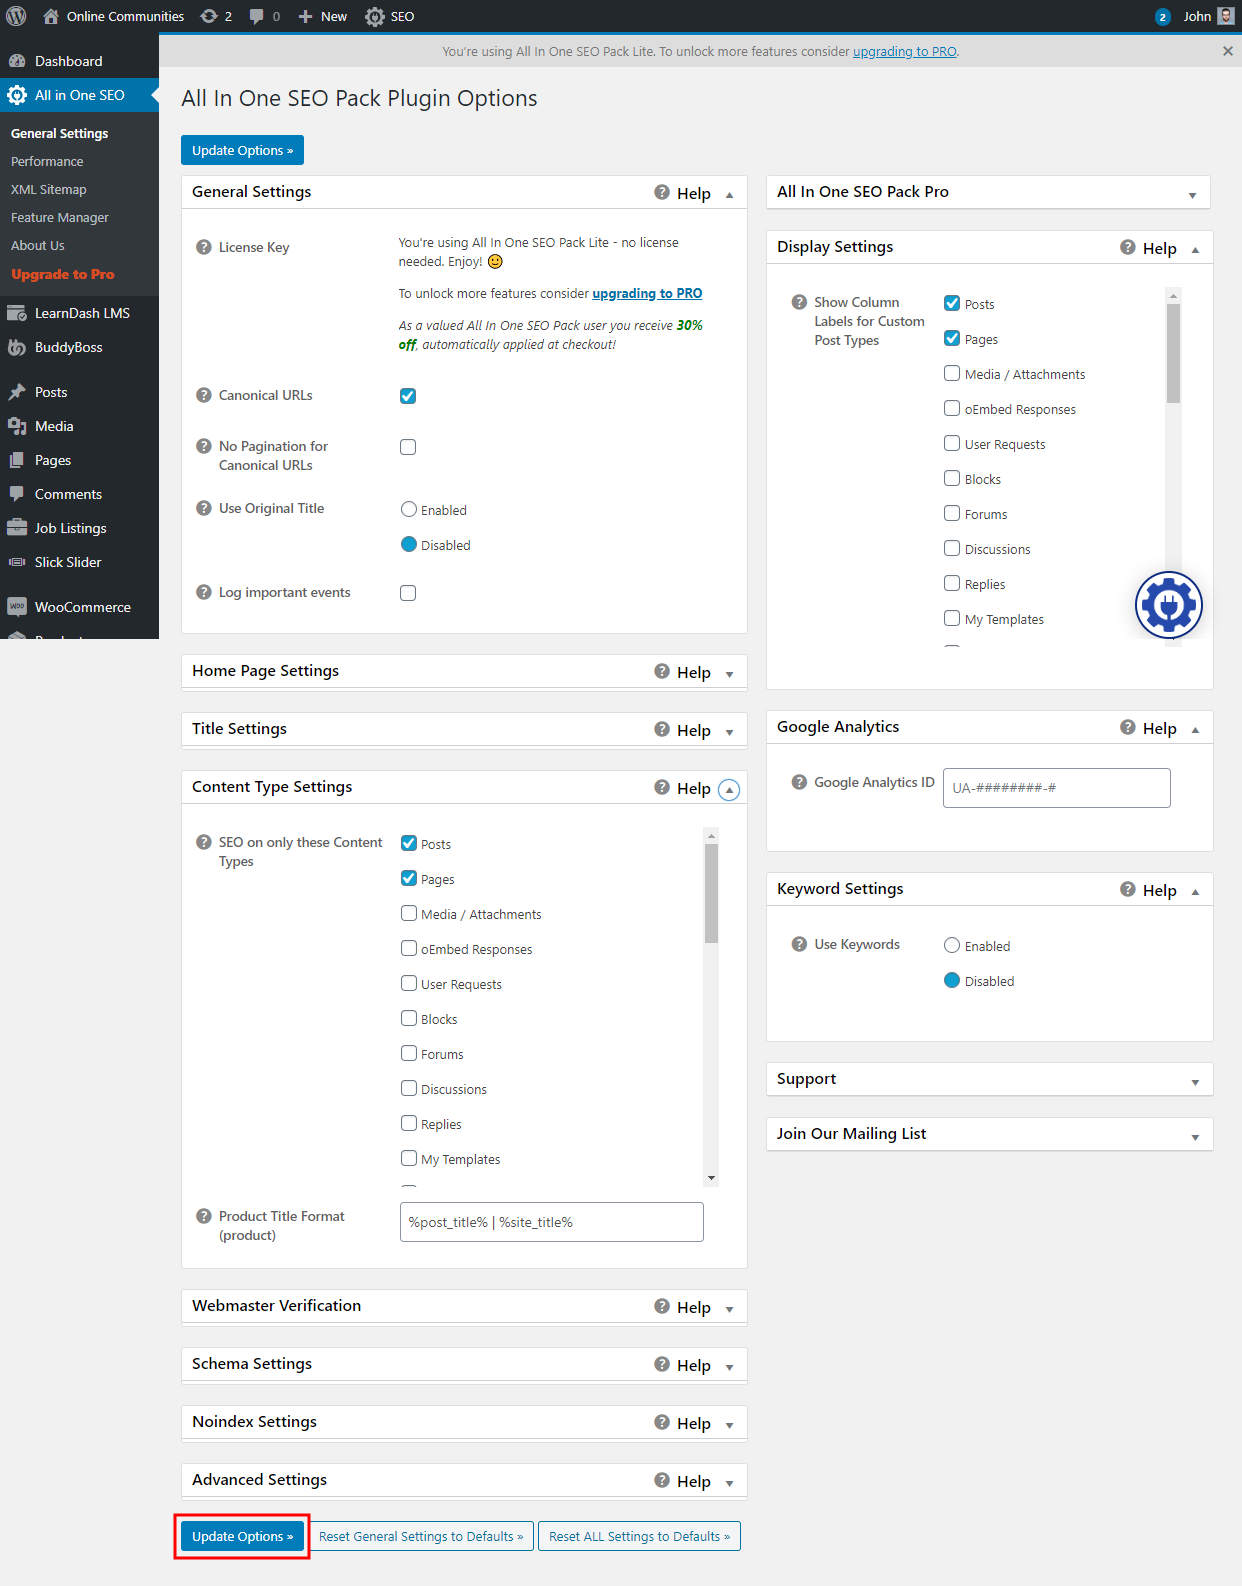
Task: Click help icon beside No Pagination for Canonical URLs
Action: coord(204,446)
